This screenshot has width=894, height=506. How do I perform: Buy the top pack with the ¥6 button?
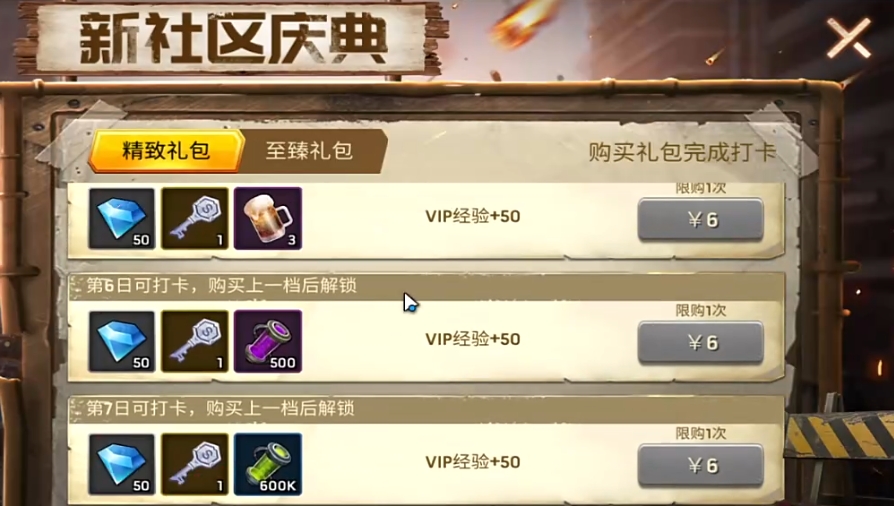pyautogui.click(x=701, y=220)
